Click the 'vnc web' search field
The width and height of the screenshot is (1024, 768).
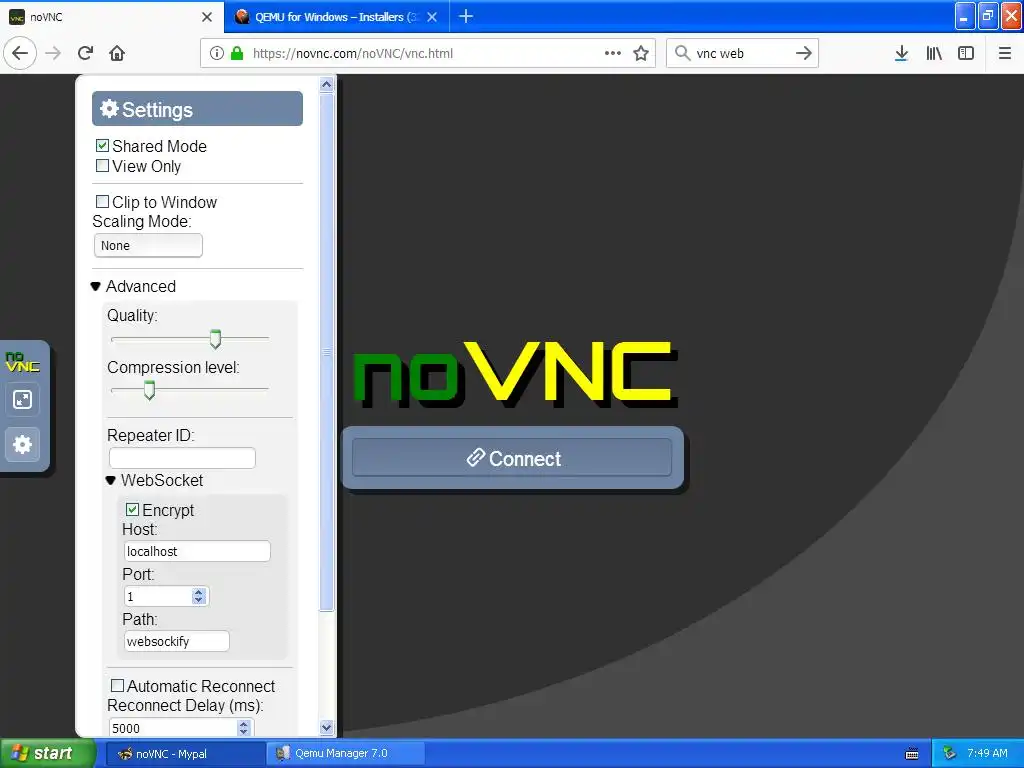point(743,53)
